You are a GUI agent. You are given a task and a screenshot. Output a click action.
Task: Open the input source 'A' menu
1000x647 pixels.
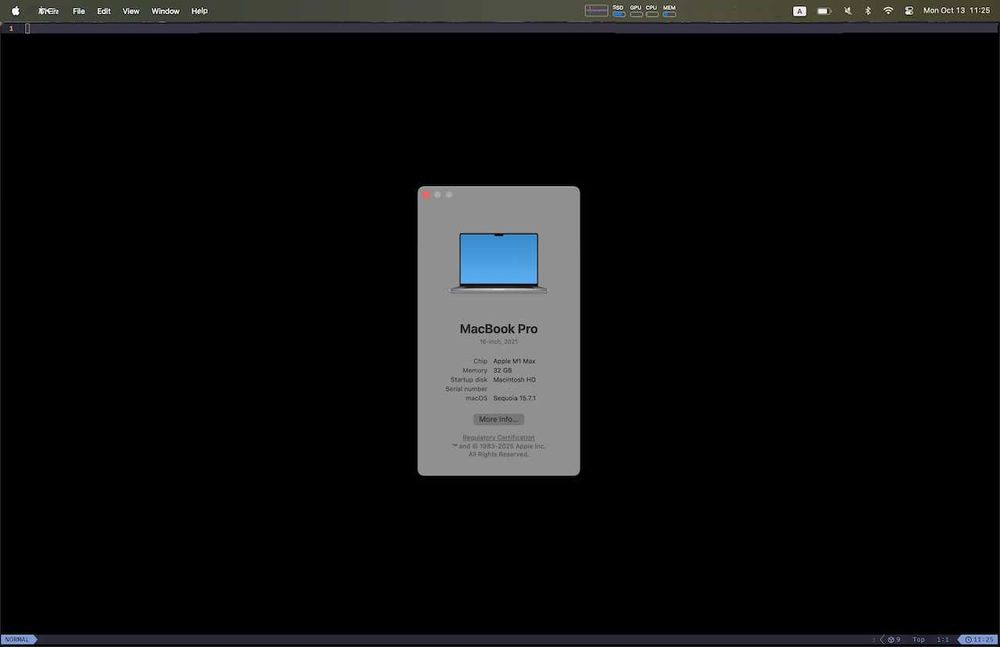(799, 11)
